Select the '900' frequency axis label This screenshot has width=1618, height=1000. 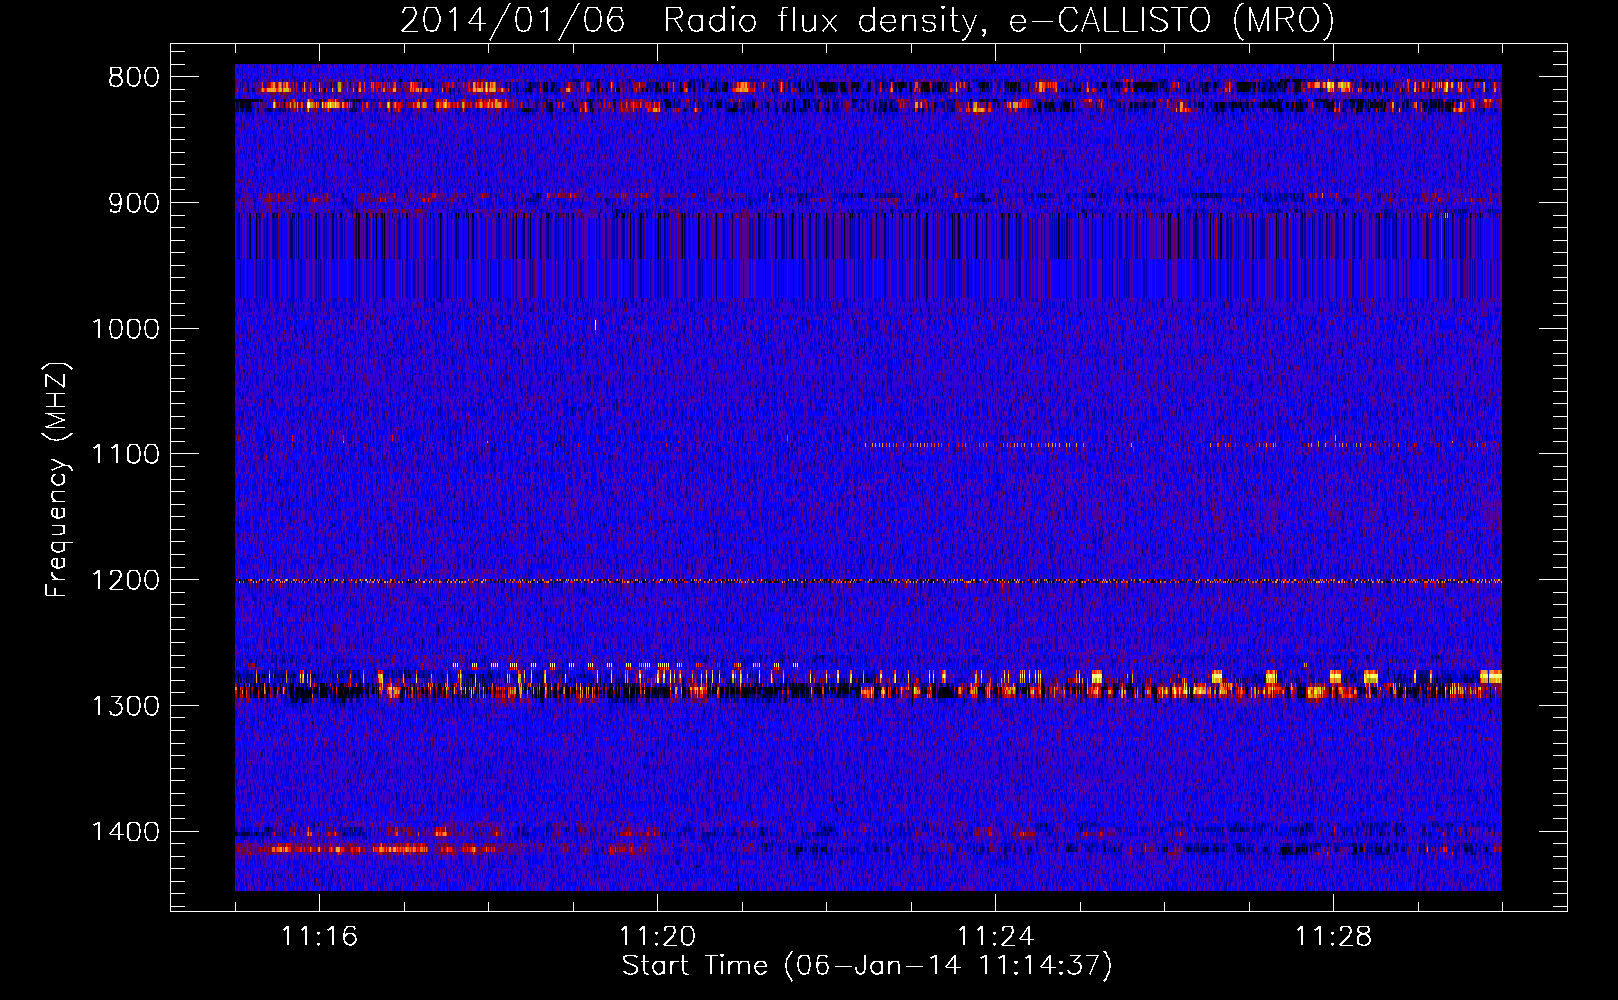pyautogui.click(x=134, y=203)
